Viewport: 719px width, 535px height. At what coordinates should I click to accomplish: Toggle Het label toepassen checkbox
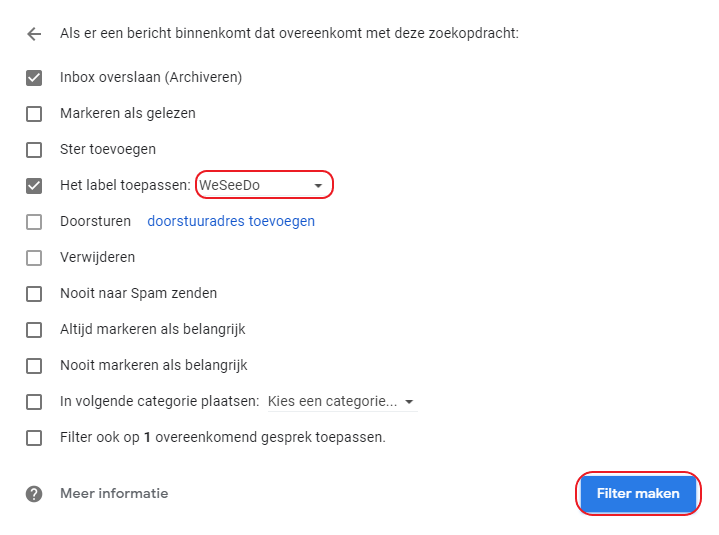tap(34, 186)
